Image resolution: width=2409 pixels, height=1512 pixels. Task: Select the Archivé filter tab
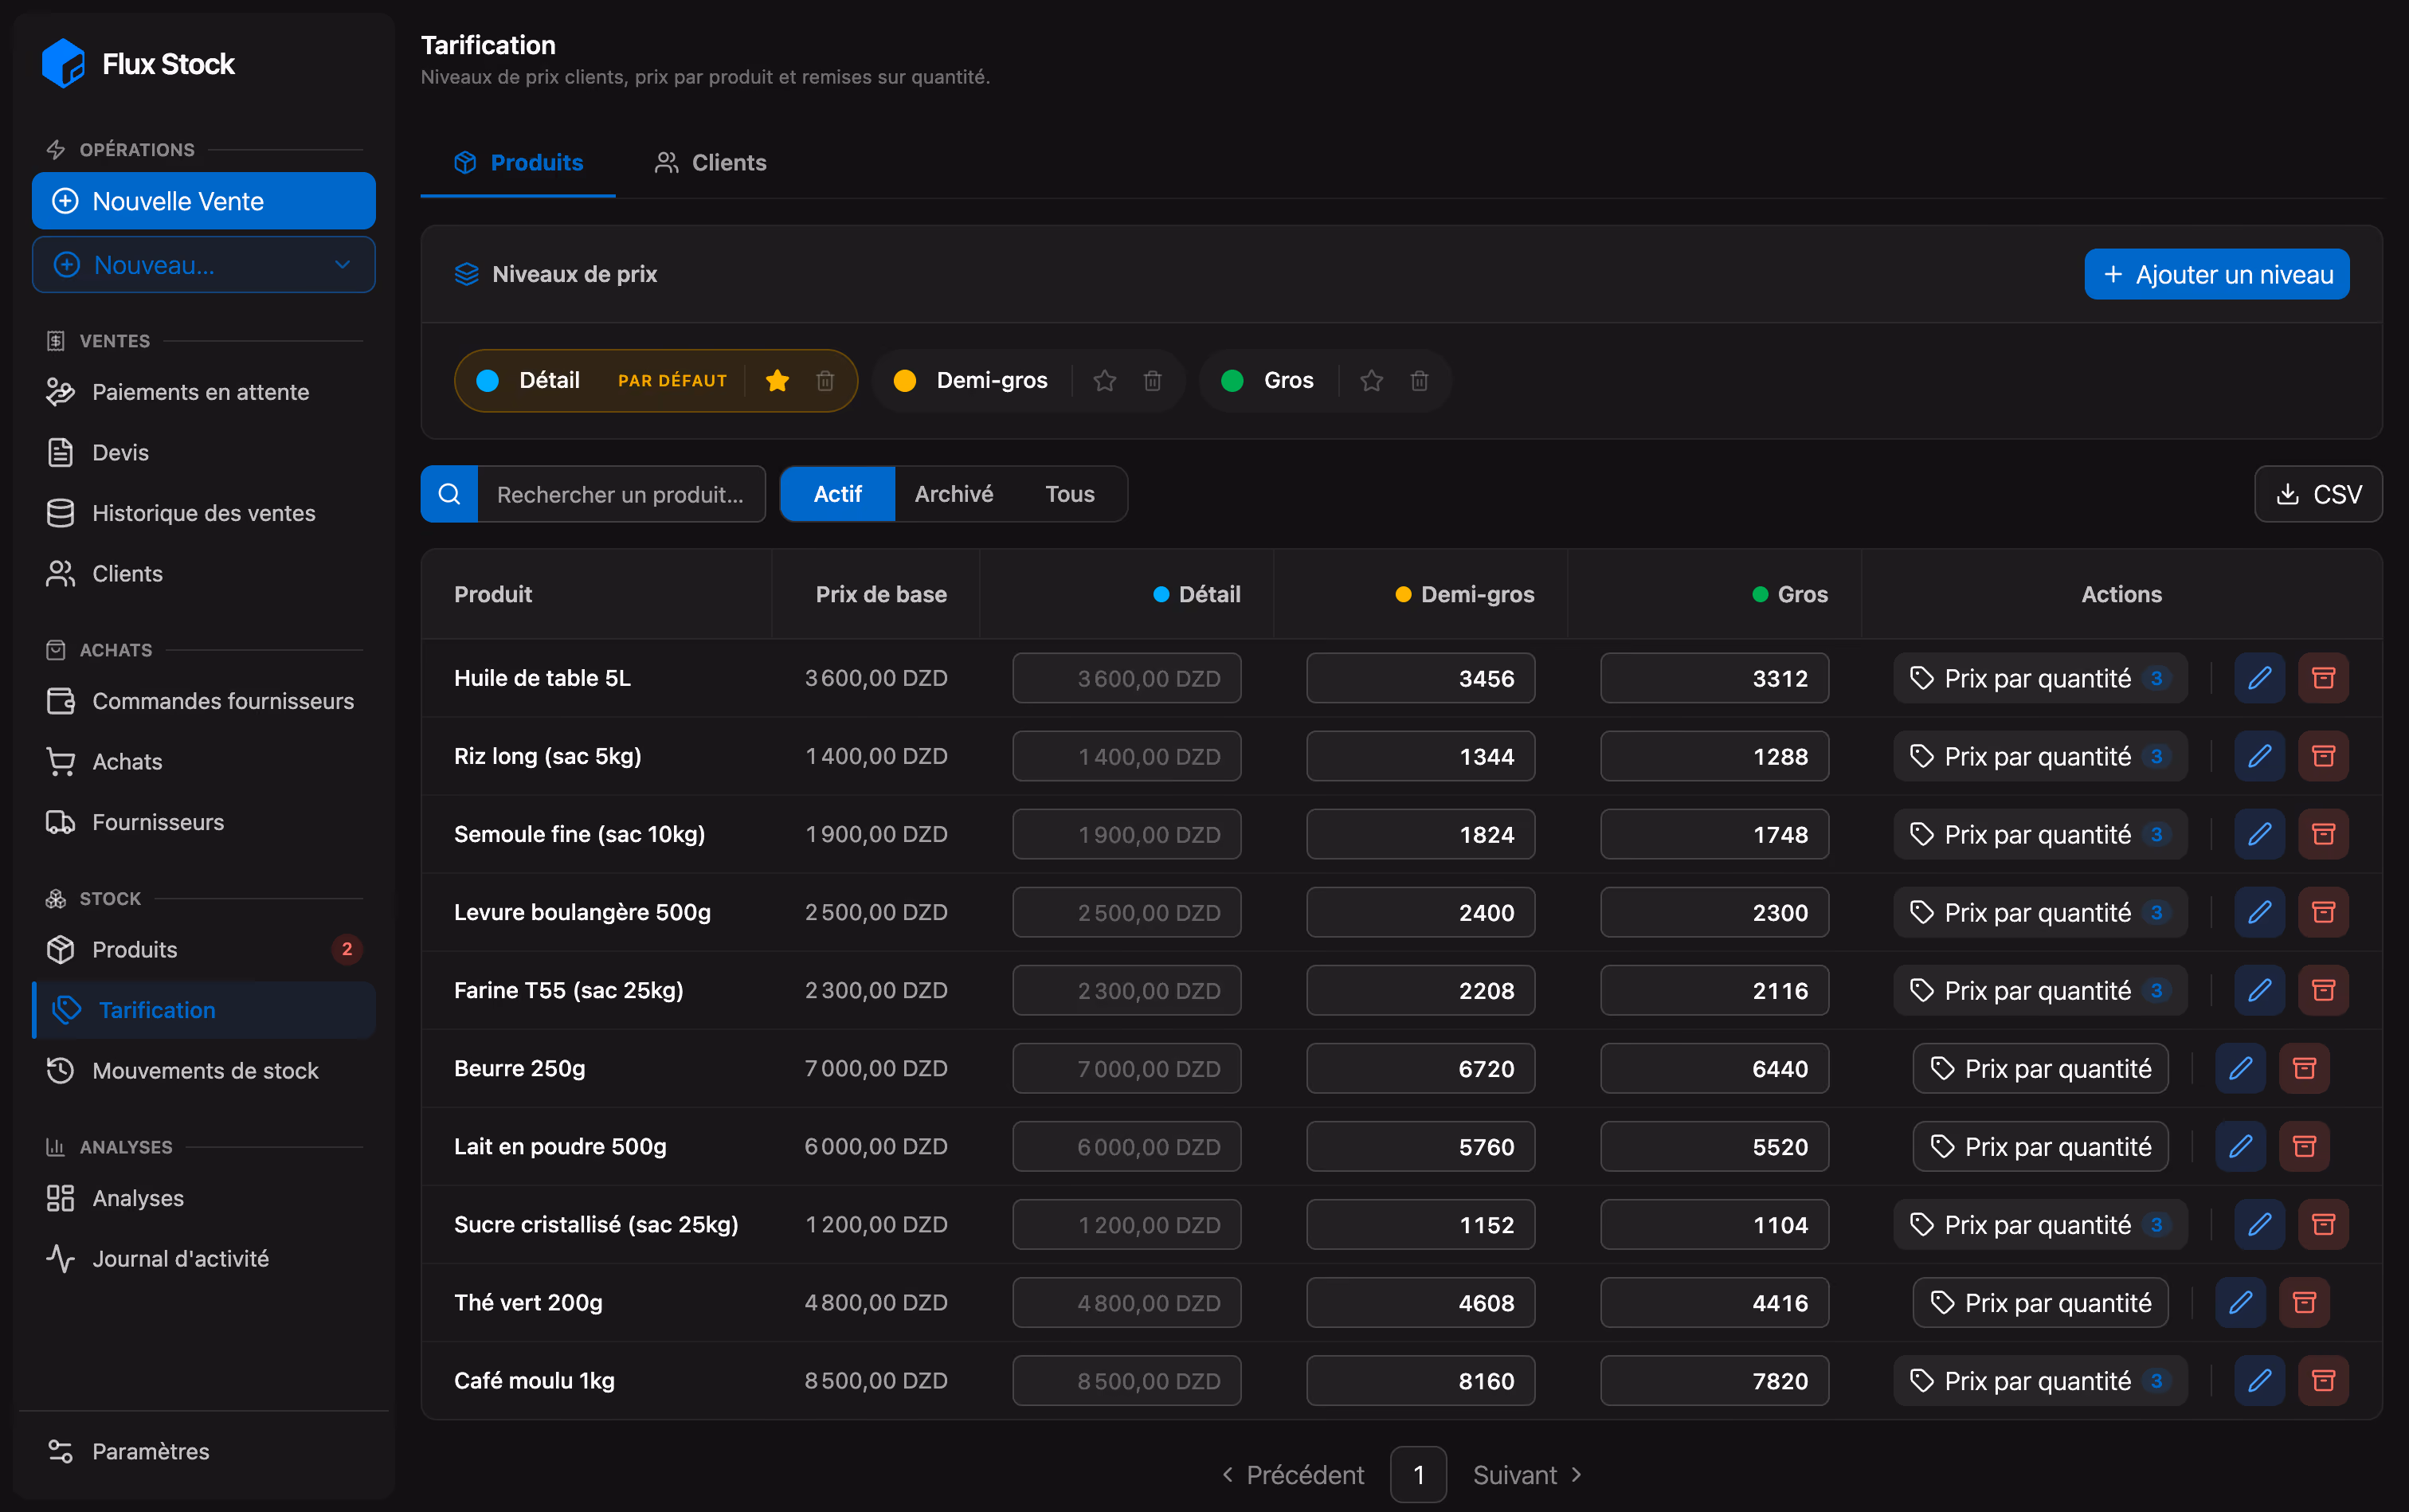954,494
